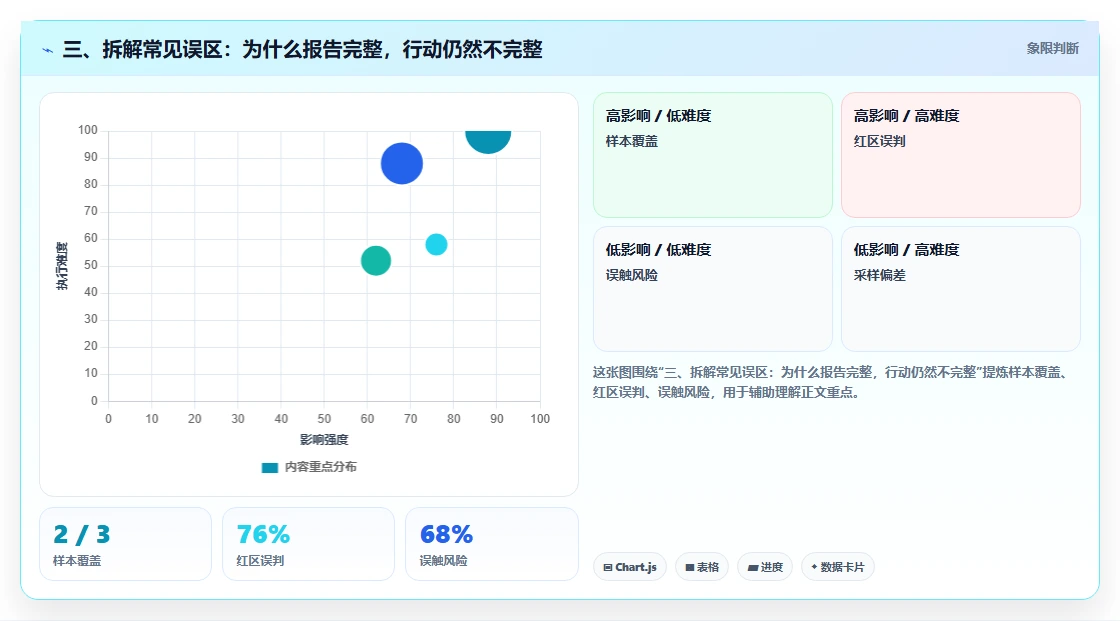Click the 采样偏差 text in quadrant card
Image resolution: width=1120 pixels, height=621 pixels.
click(879, 275)
